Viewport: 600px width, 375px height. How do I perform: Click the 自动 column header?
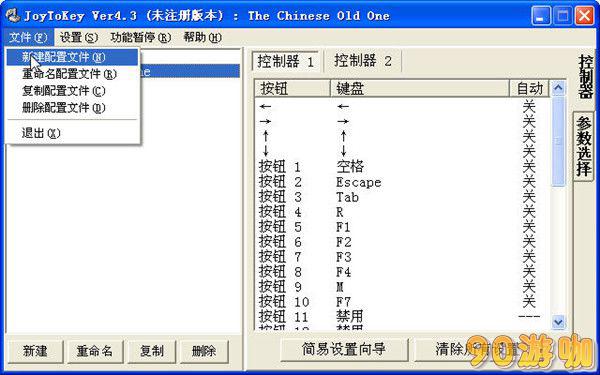(530, 88)
